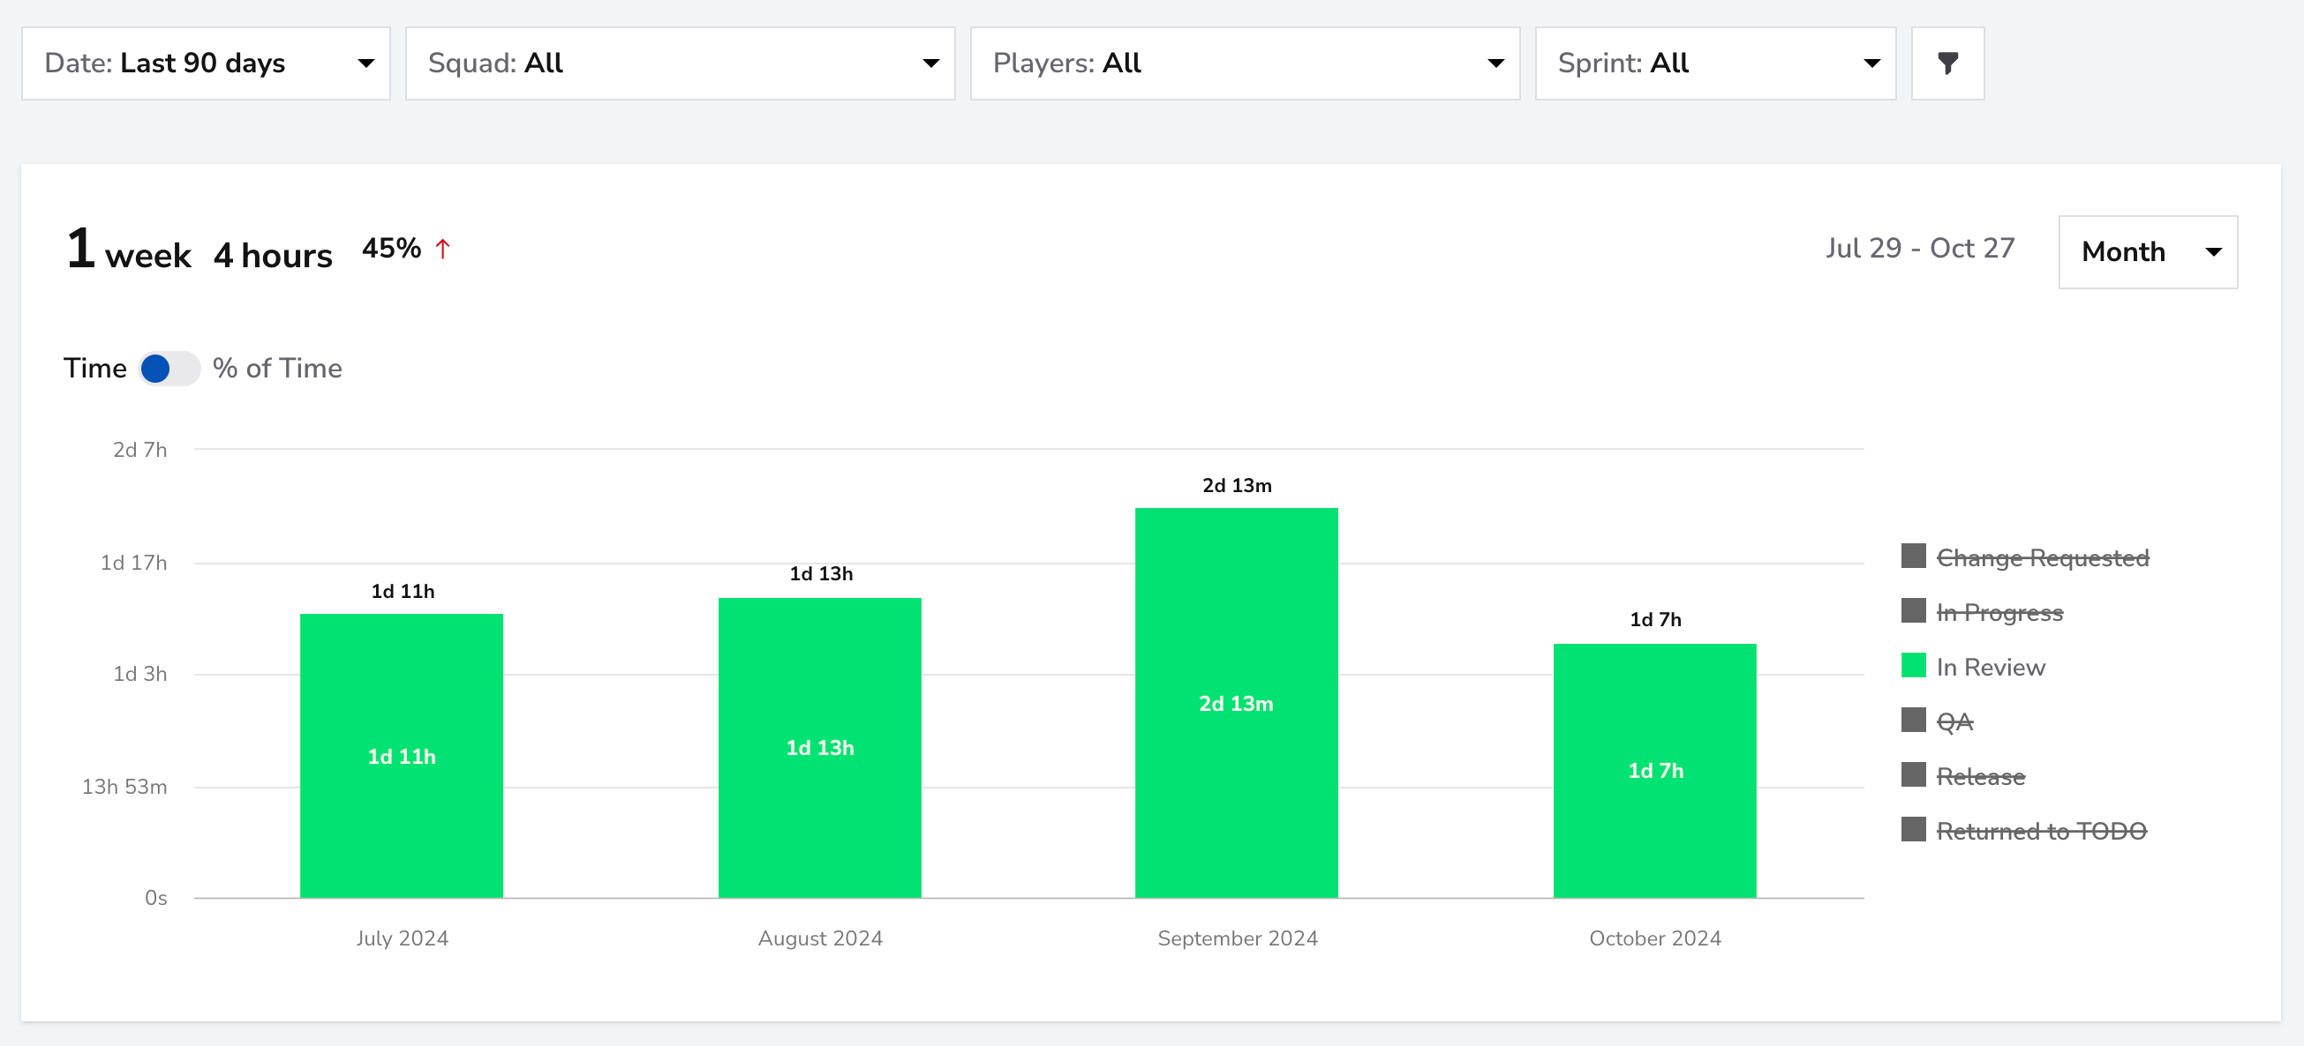
Task: Click the red upward trend arrow
Action: coord(443,249)
